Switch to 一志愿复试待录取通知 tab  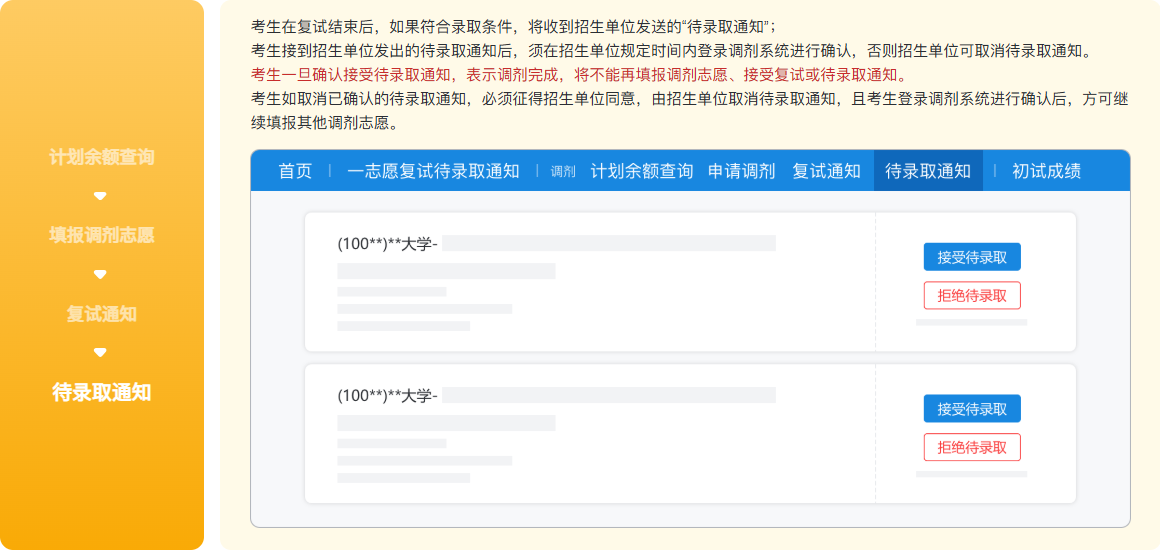(433, 171)
